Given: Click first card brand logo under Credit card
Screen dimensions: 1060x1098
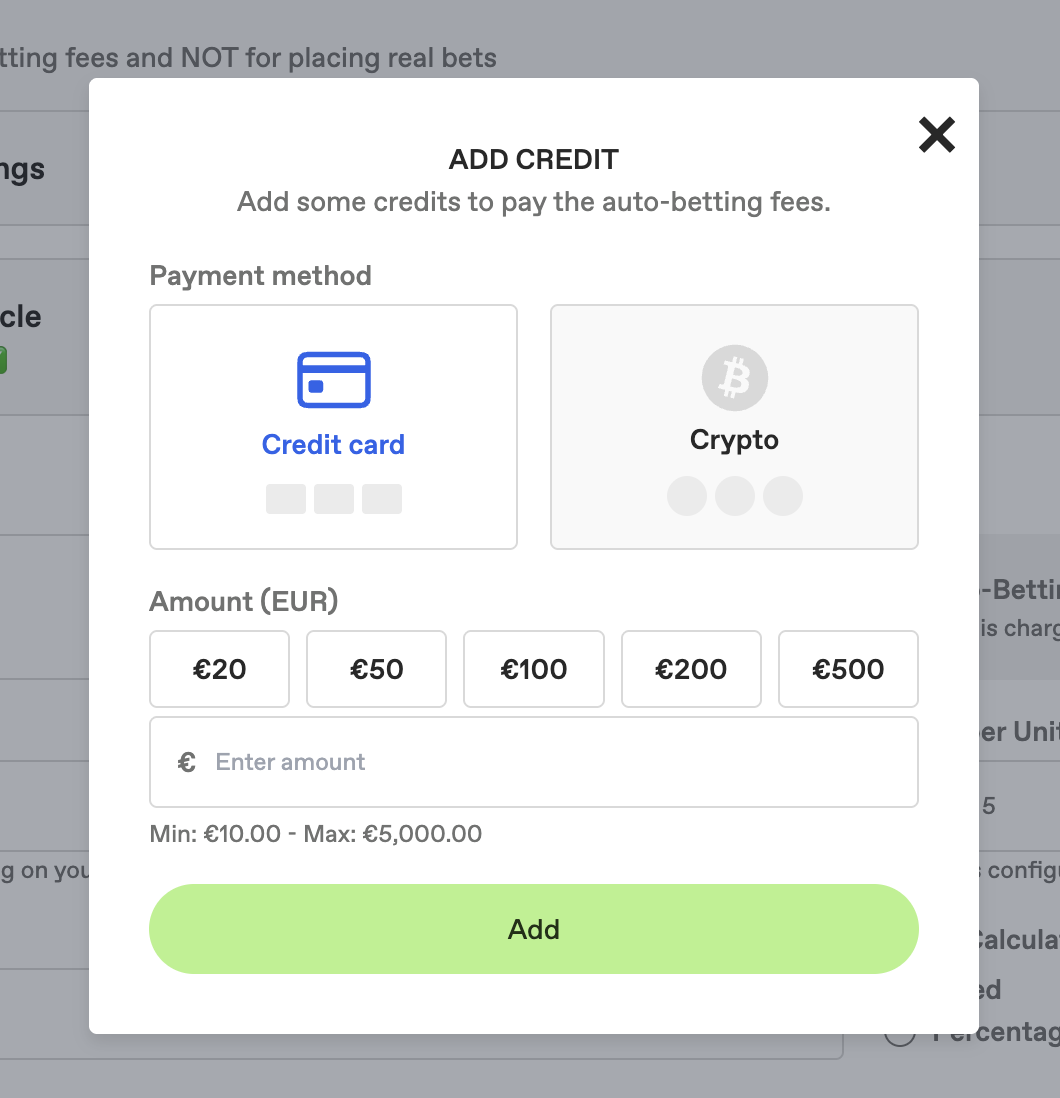Looking at the screenshot, I should pos(286,499).
